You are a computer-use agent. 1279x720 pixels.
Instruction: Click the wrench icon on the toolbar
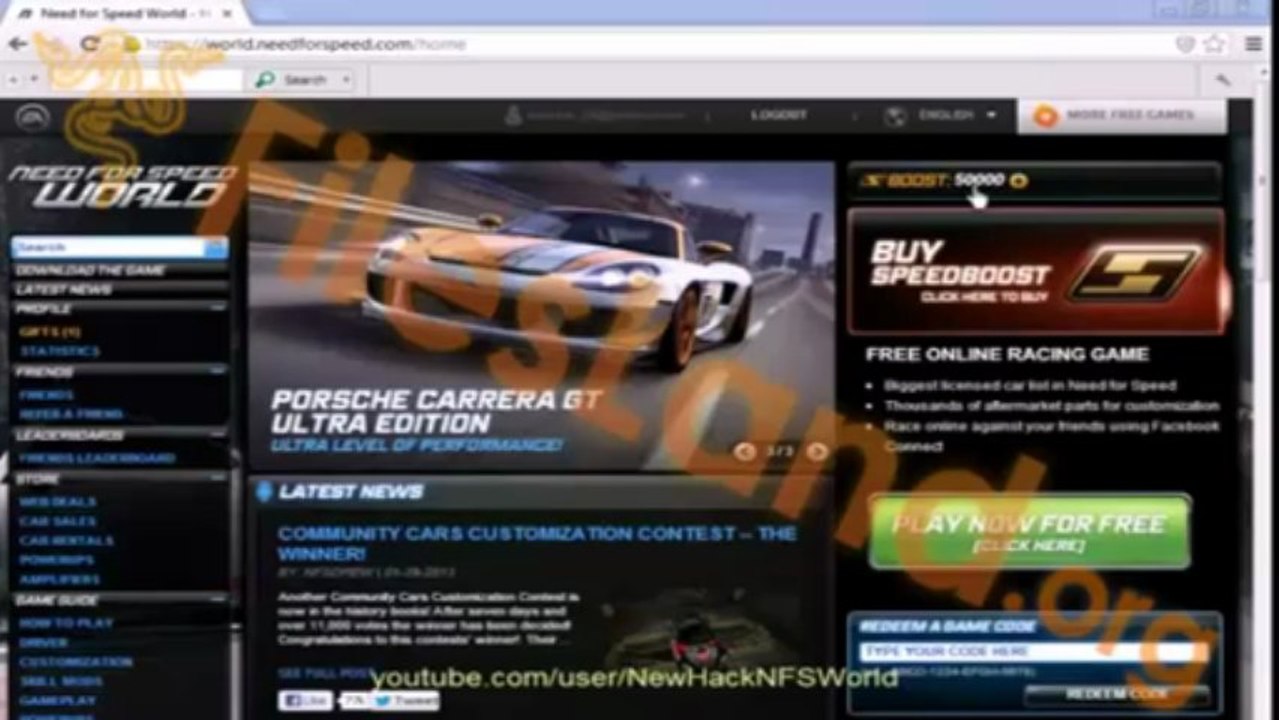coord(1222,80)
